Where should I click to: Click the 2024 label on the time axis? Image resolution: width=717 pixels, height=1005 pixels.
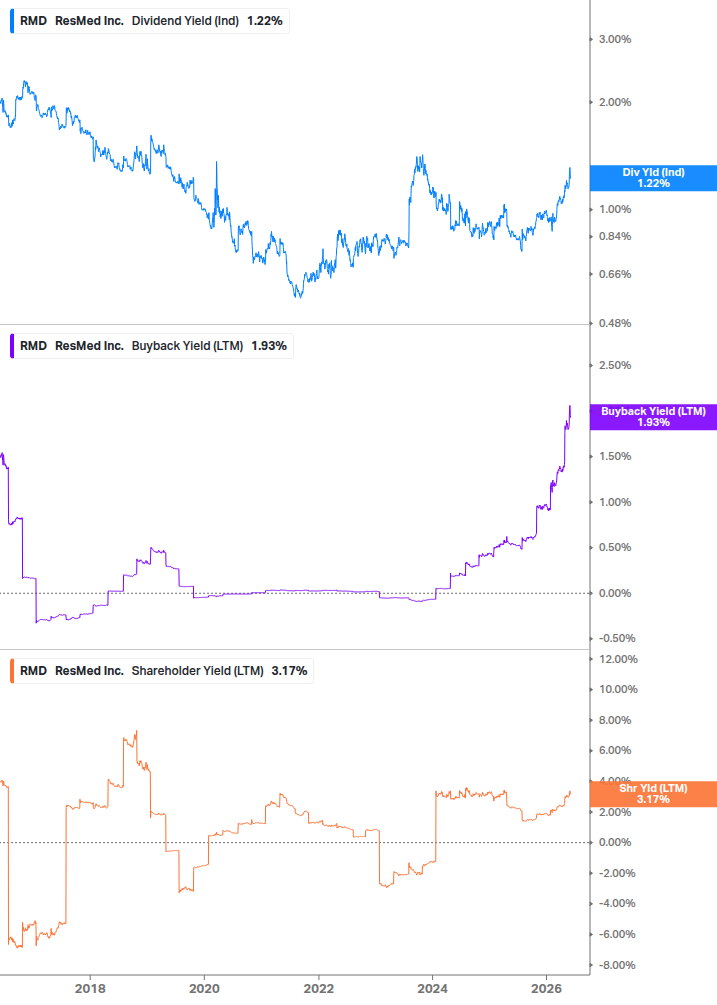click(x=433, y=988)
